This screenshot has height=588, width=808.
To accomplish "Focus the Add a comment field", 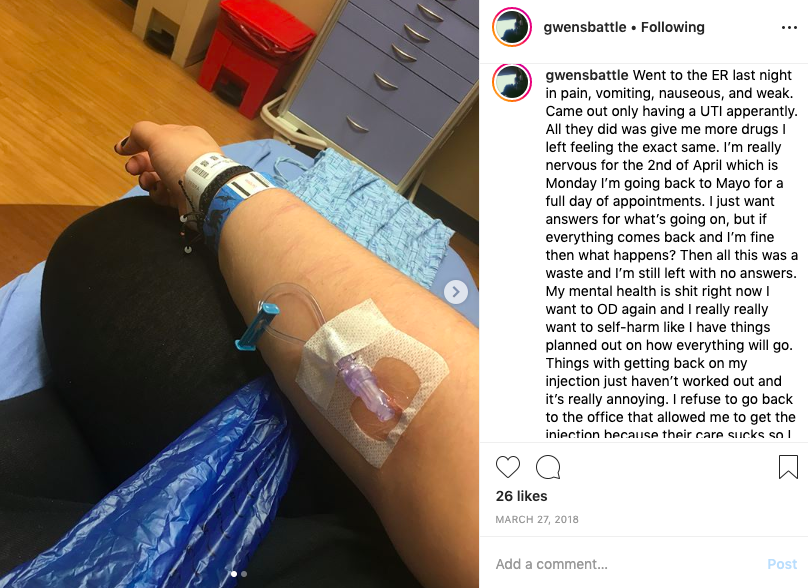I will [x=626, y=564].
